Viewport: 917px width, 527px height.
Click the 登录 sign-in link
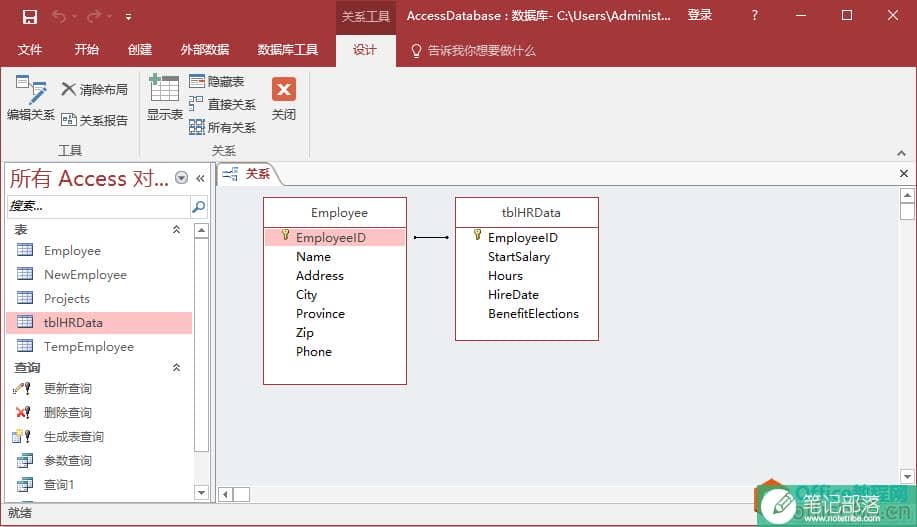tap(700, 15)
